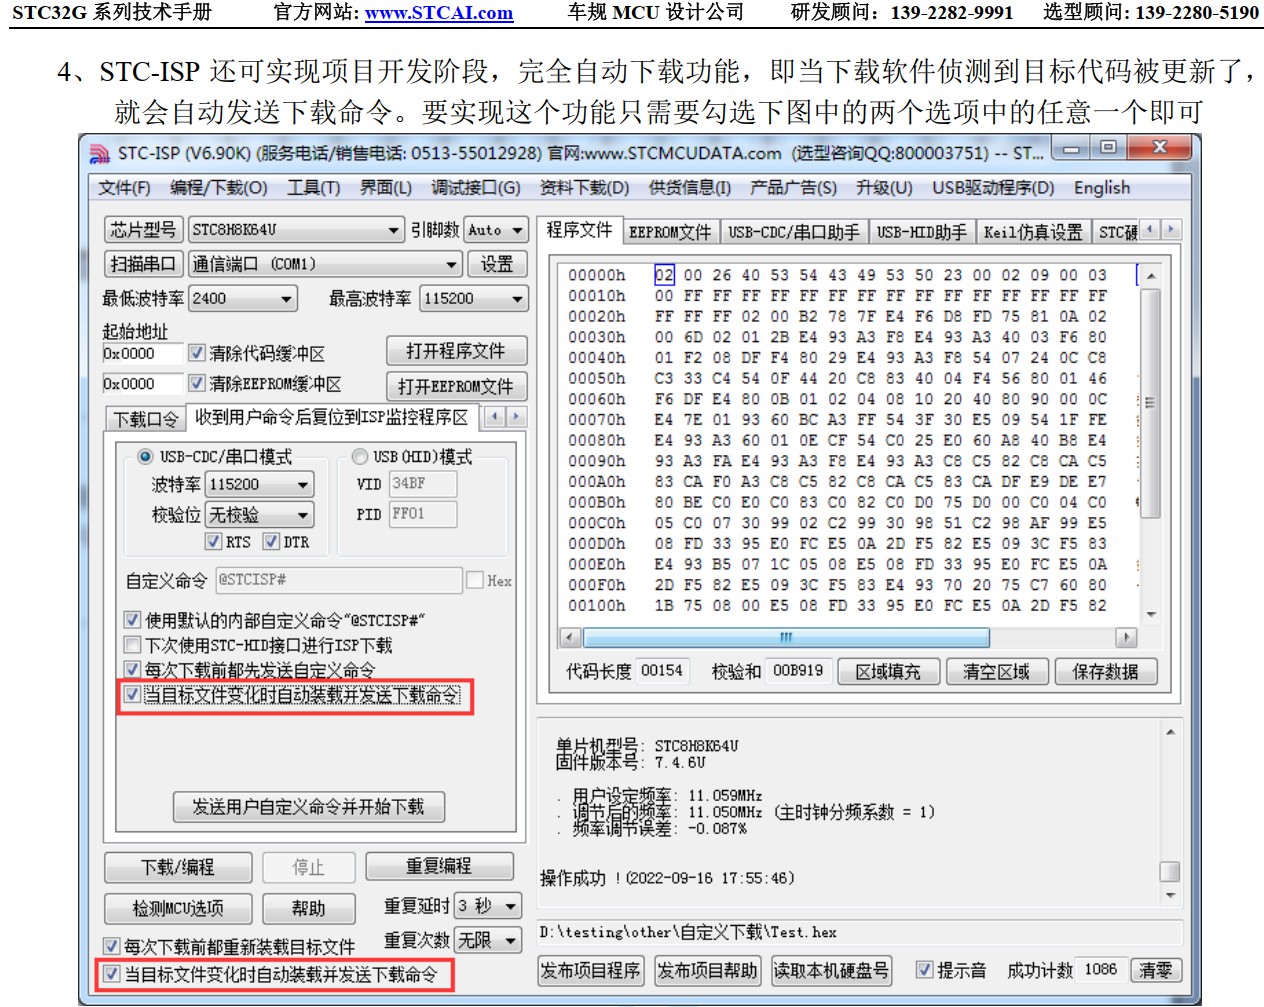
Task: Click hex view horizontal scroll right arrow
Action: 1127,637
